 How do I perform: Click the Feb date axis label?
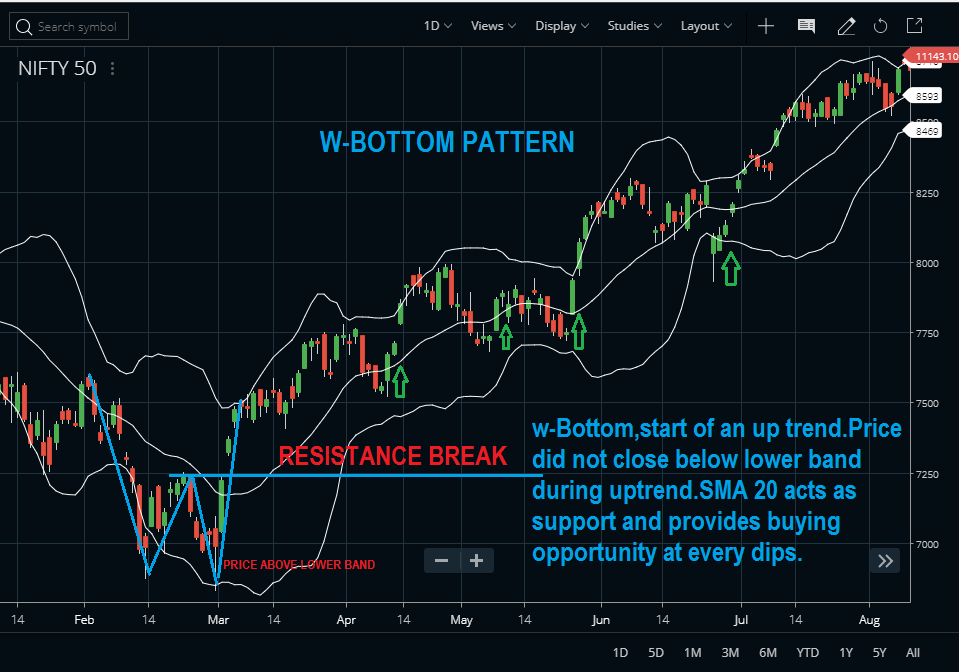[84, 619]
